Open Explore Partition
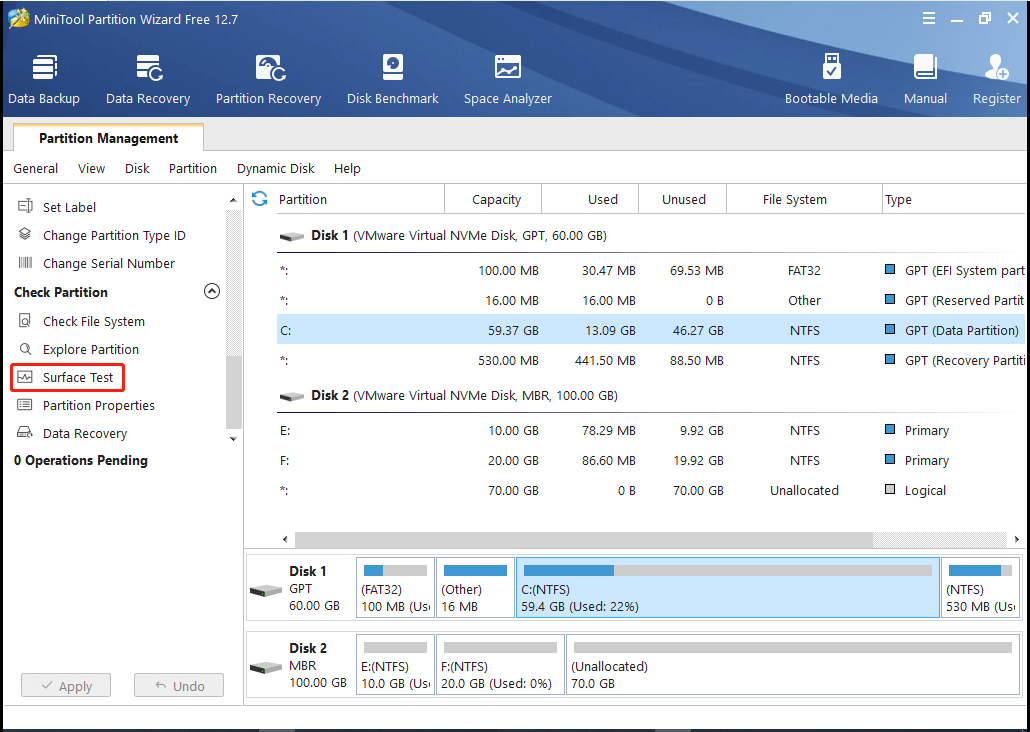 coord(91,350)
